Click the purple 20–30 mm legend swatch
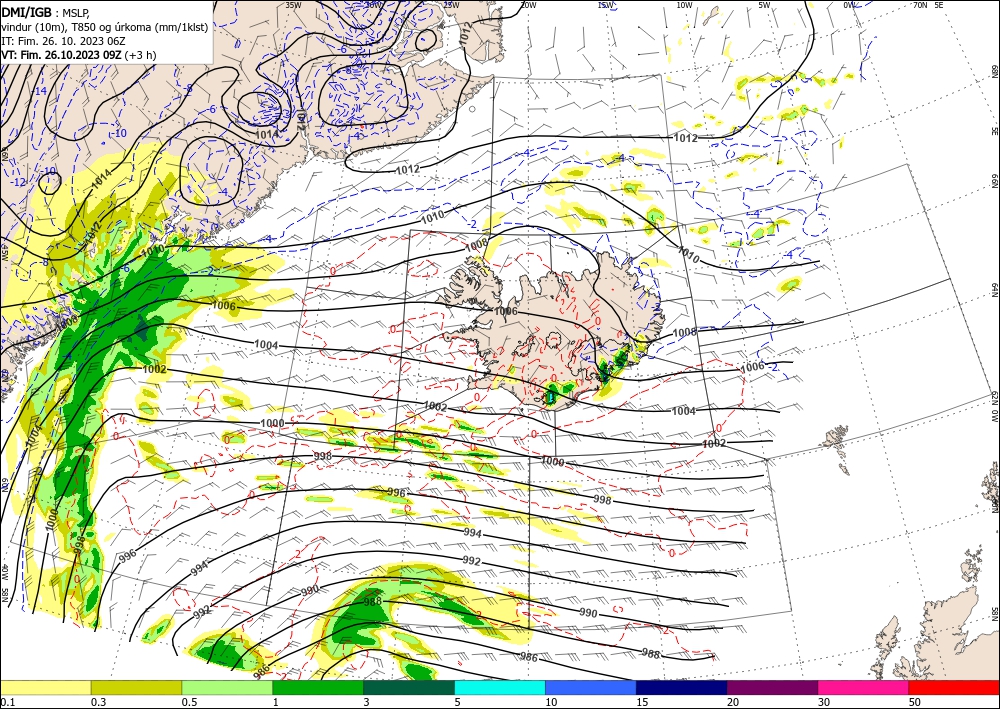Viewport: 1000px width, 709px height. point(772,687)
